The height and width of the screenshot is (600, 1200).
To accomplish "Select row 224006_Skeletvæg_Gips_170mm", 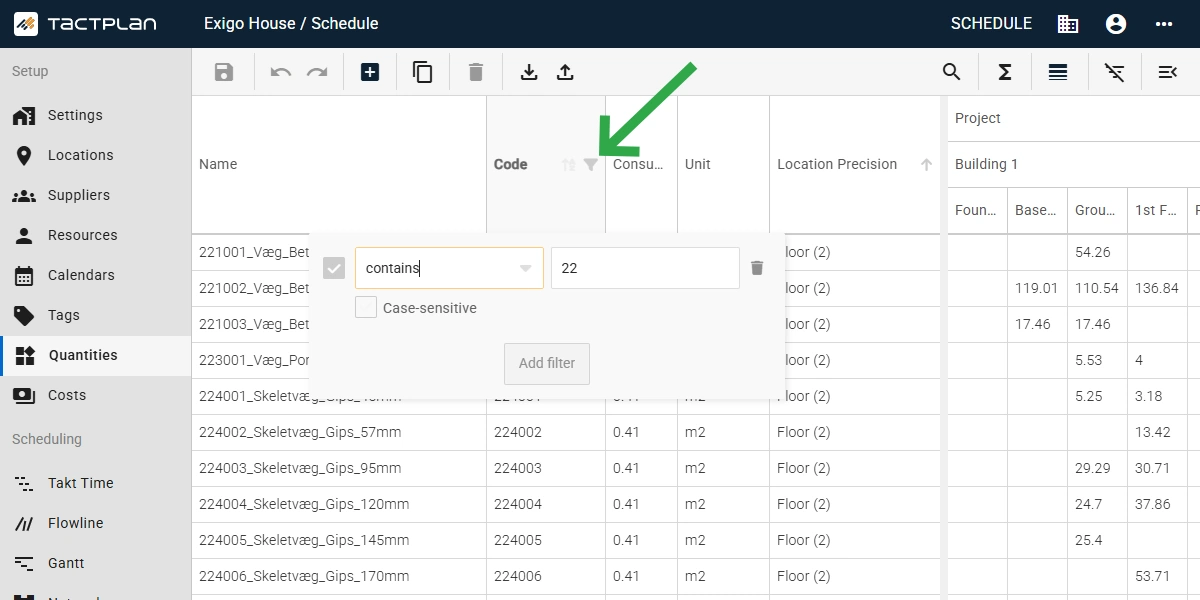I will pos(339,576).
